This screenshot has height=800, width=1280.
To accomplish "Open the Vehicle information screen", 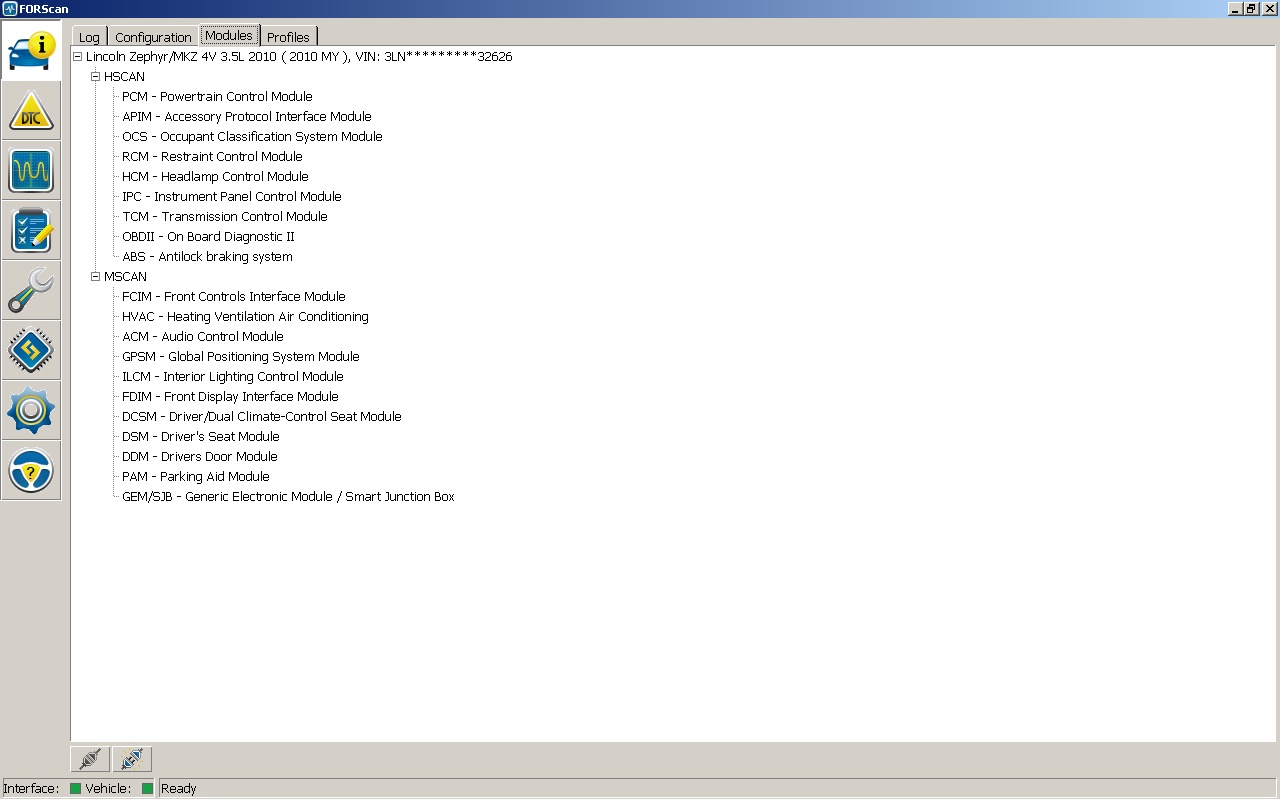I will (x=31, y=50).
